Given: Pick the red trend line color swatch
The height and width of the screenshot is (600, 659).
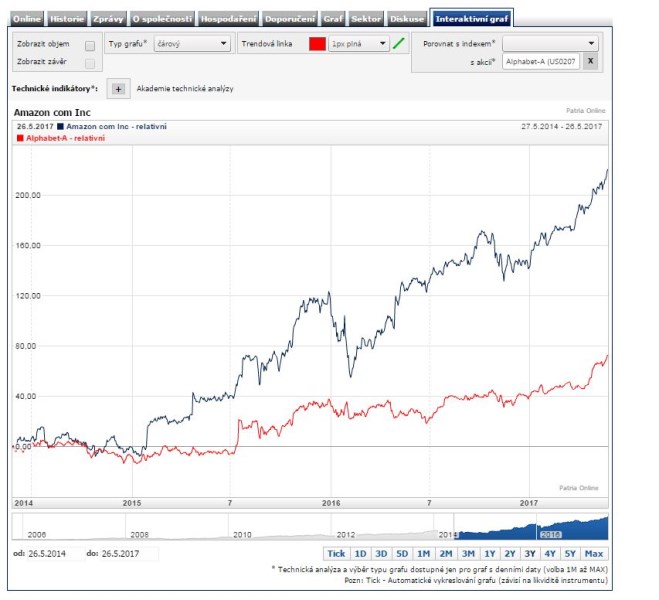Looking at the screenshot, I should pos(317,44).
